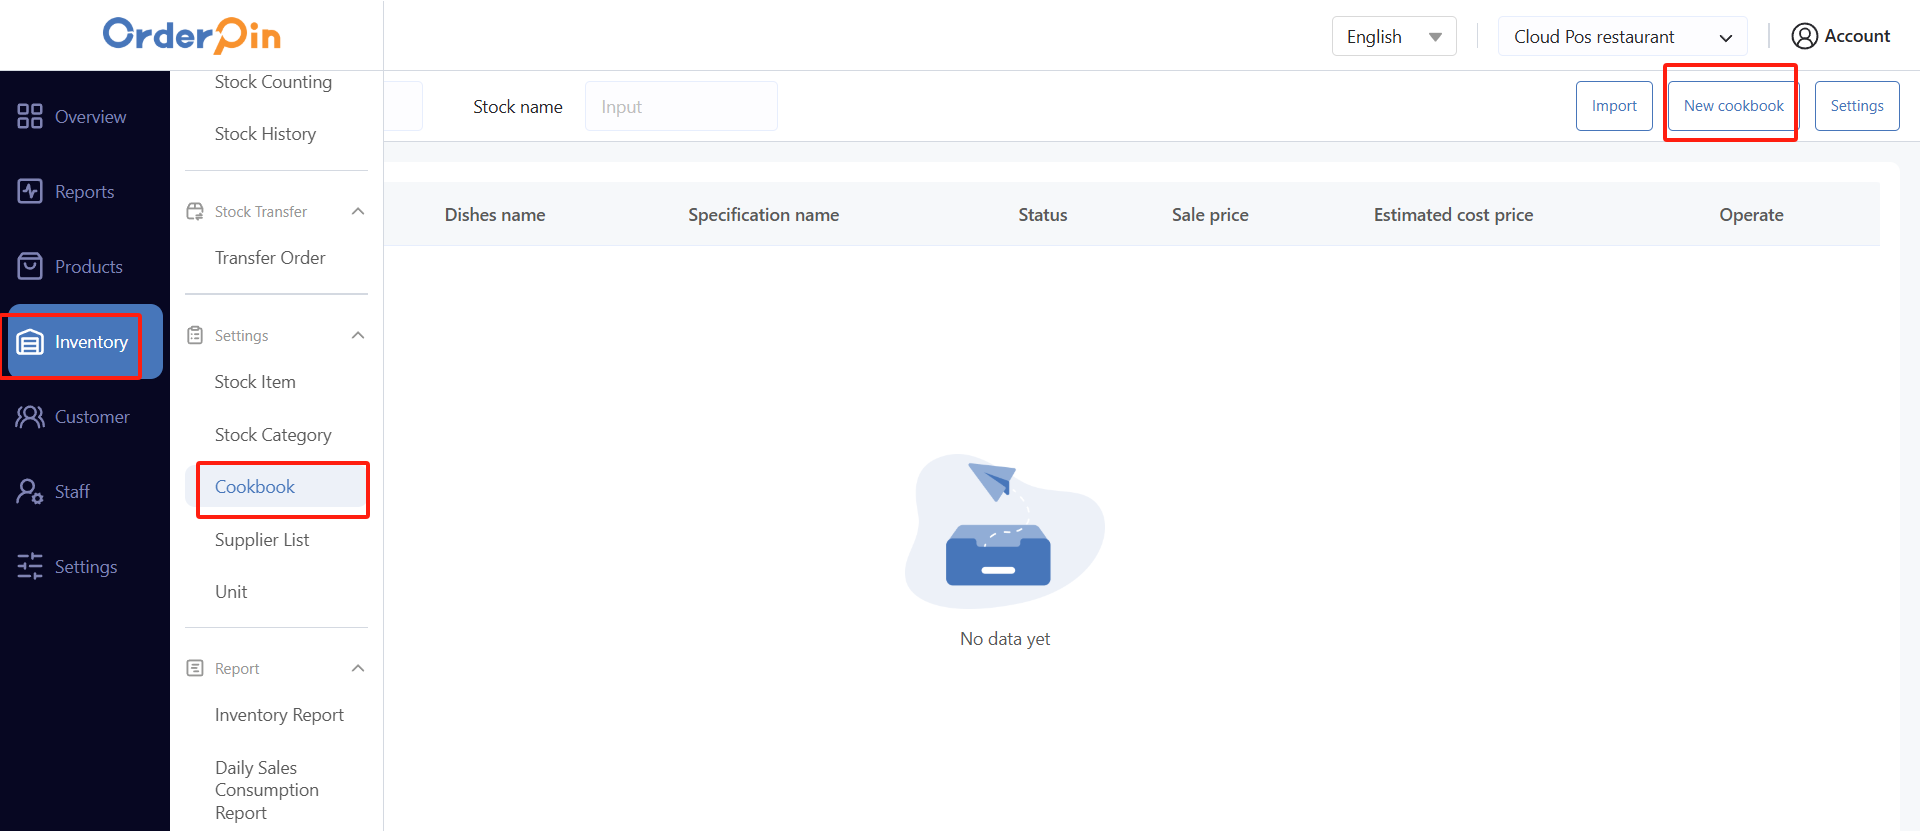Click the Reports chart icon

click(30, 191)
